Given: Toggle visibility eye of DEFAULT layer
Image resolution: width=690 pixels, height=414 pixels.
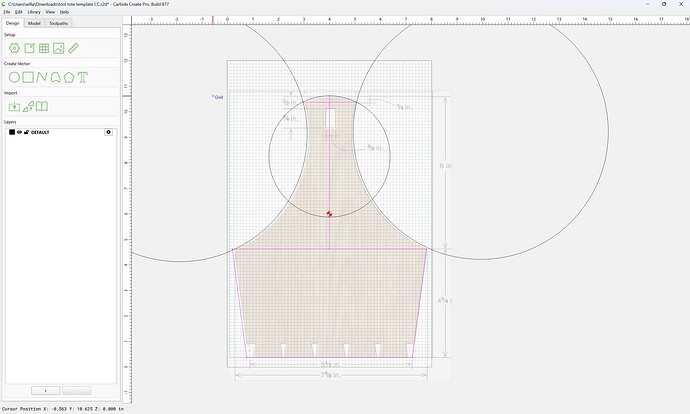Looking at the screenshot, I should 19,132.
